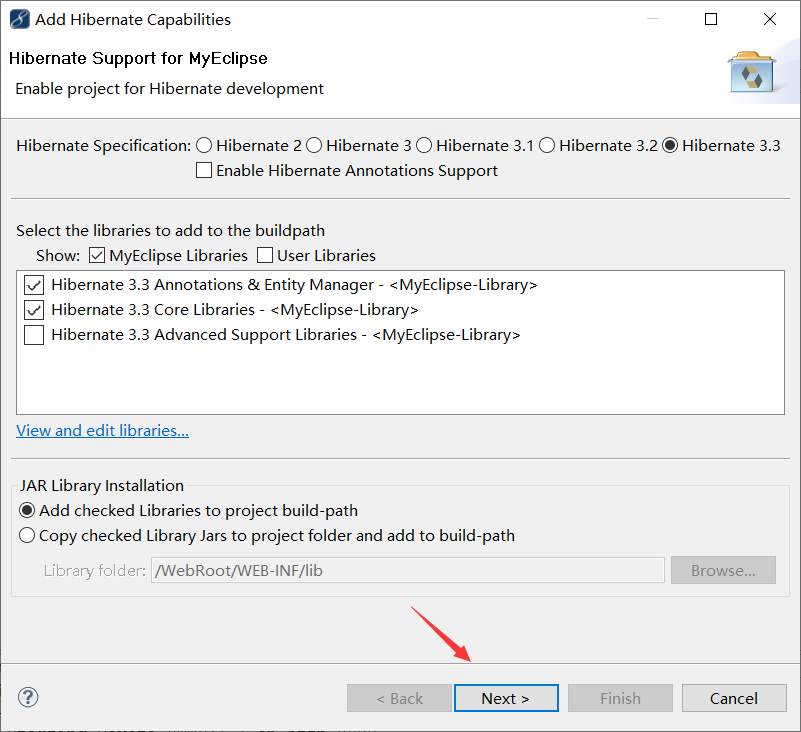Click the Library folder path field
Image resolution: width=801 pixels, height=732 pixels.
coord(408,570)
